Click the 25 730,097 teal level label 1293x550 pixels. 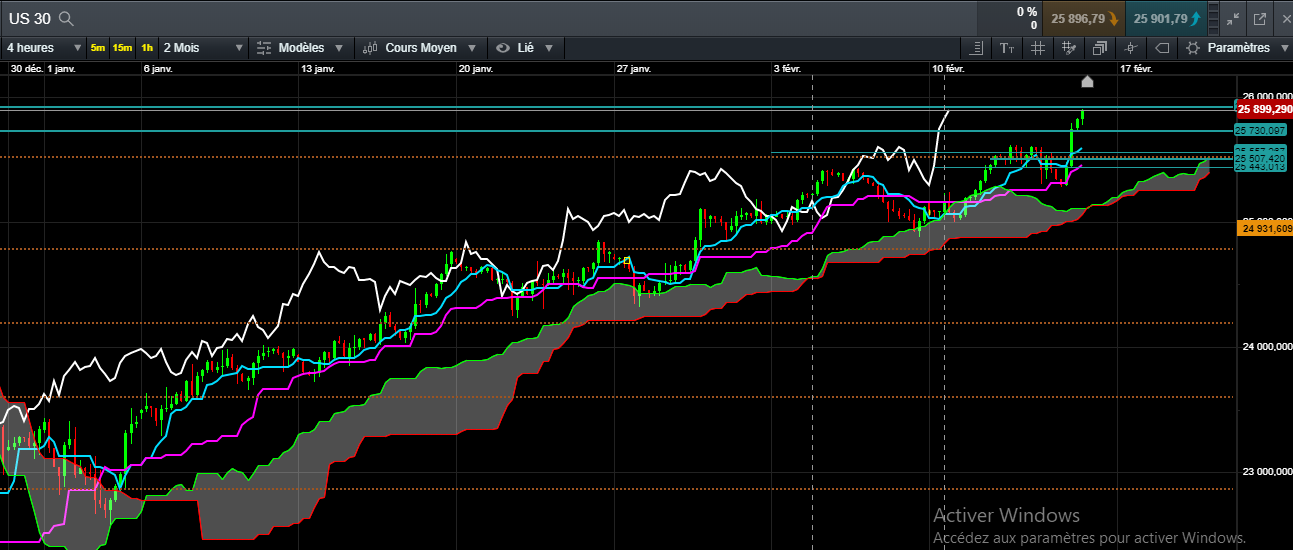pos(1260,130)
